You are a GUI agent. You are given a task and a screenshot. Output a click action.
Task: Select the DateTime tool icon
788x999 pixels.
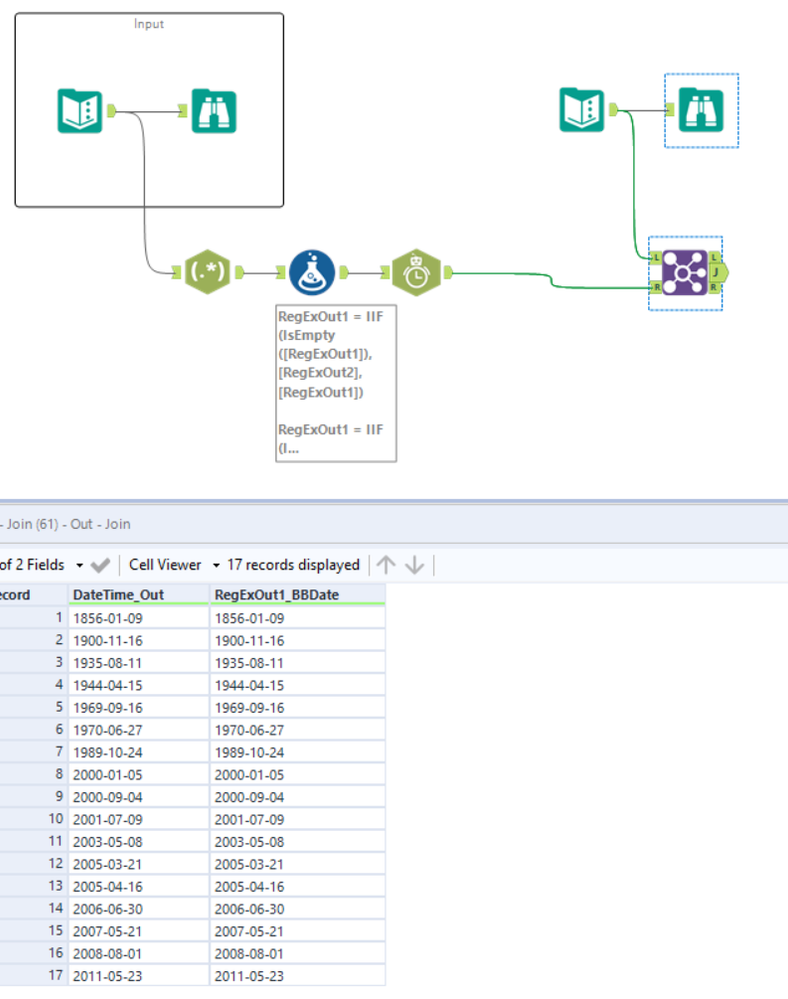coord(416,273)
